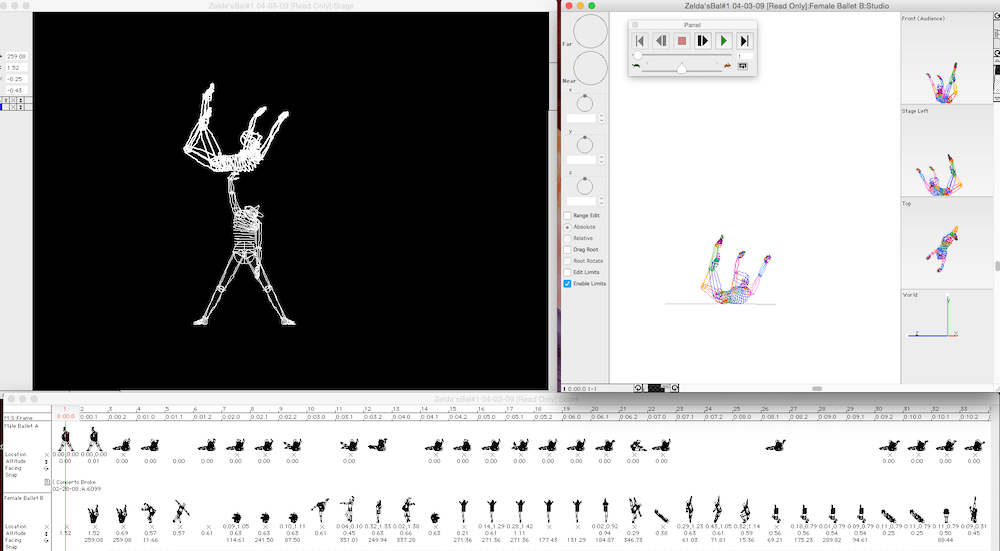Click the playback speed slider handle
This screenshot has height=551, width=1000.
[682, 67]
